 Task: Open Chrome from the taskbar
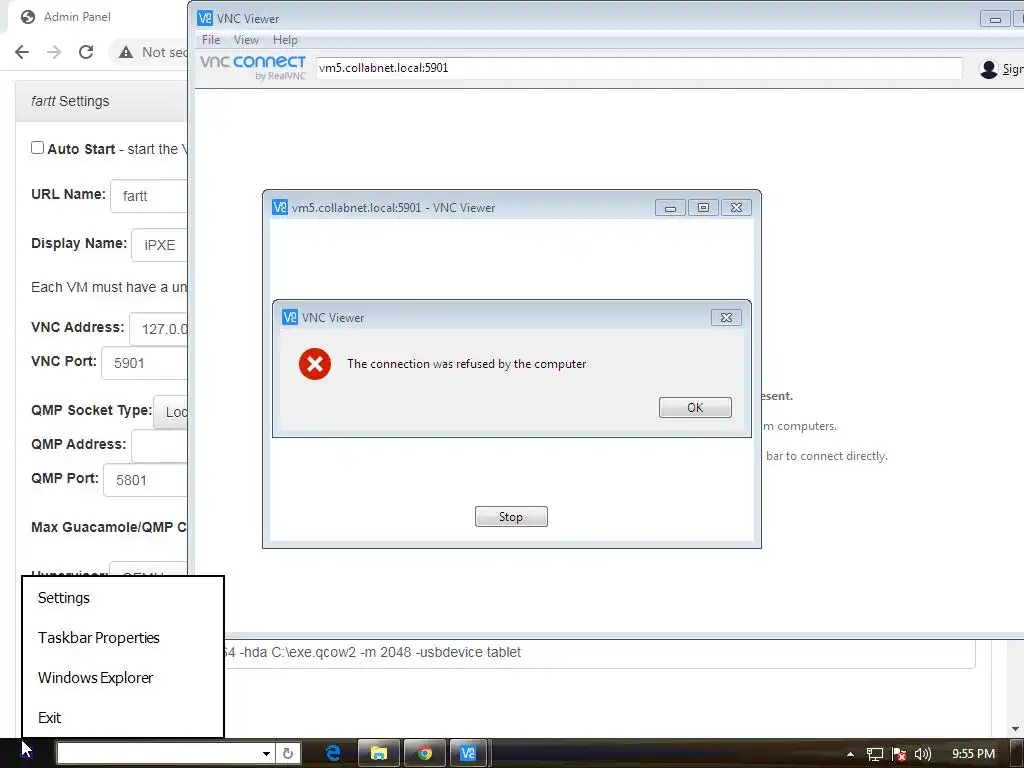pyautogui.click(x=424, y=753)
